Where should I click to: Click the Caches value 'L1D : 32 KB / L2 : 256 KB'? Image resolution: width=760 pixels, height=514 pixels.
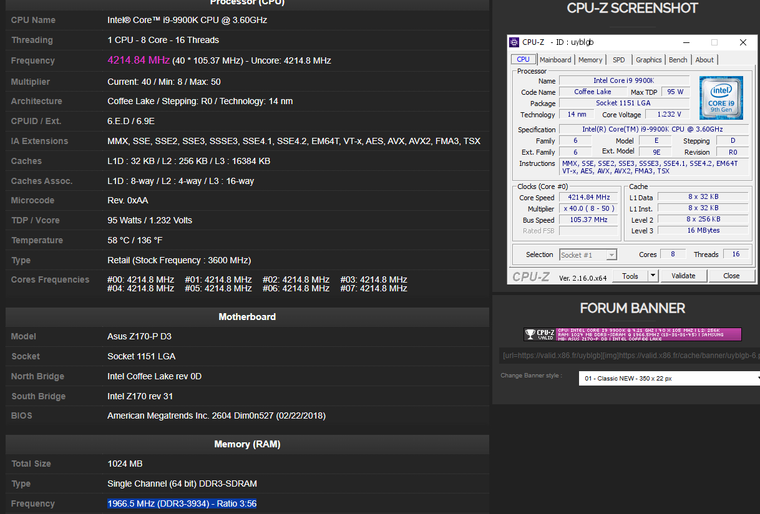tap(189, 161)
